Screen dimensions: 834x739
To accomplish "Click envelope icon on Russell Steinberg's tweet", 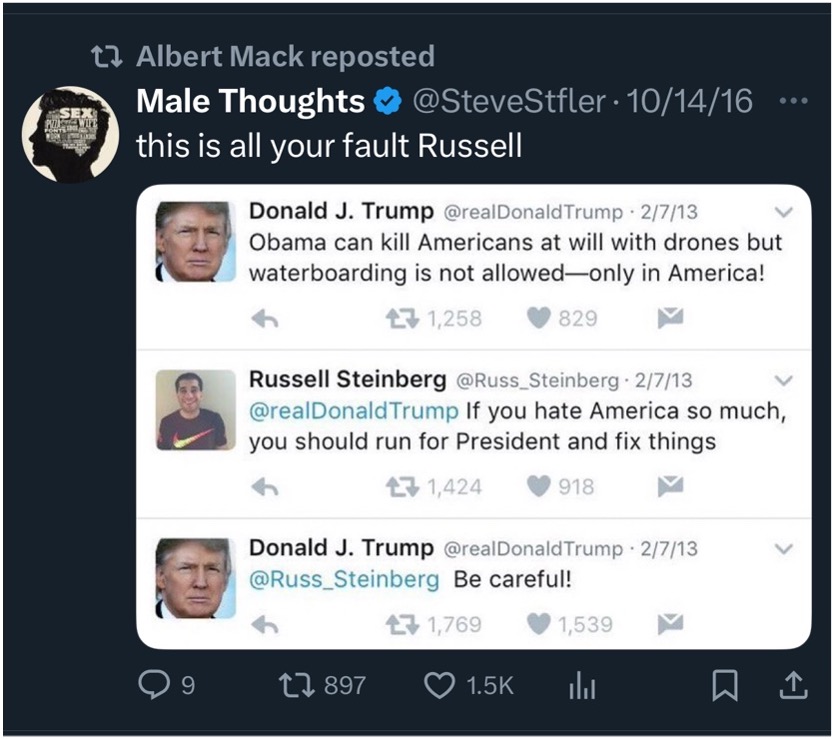I will (x=669, y=487).
